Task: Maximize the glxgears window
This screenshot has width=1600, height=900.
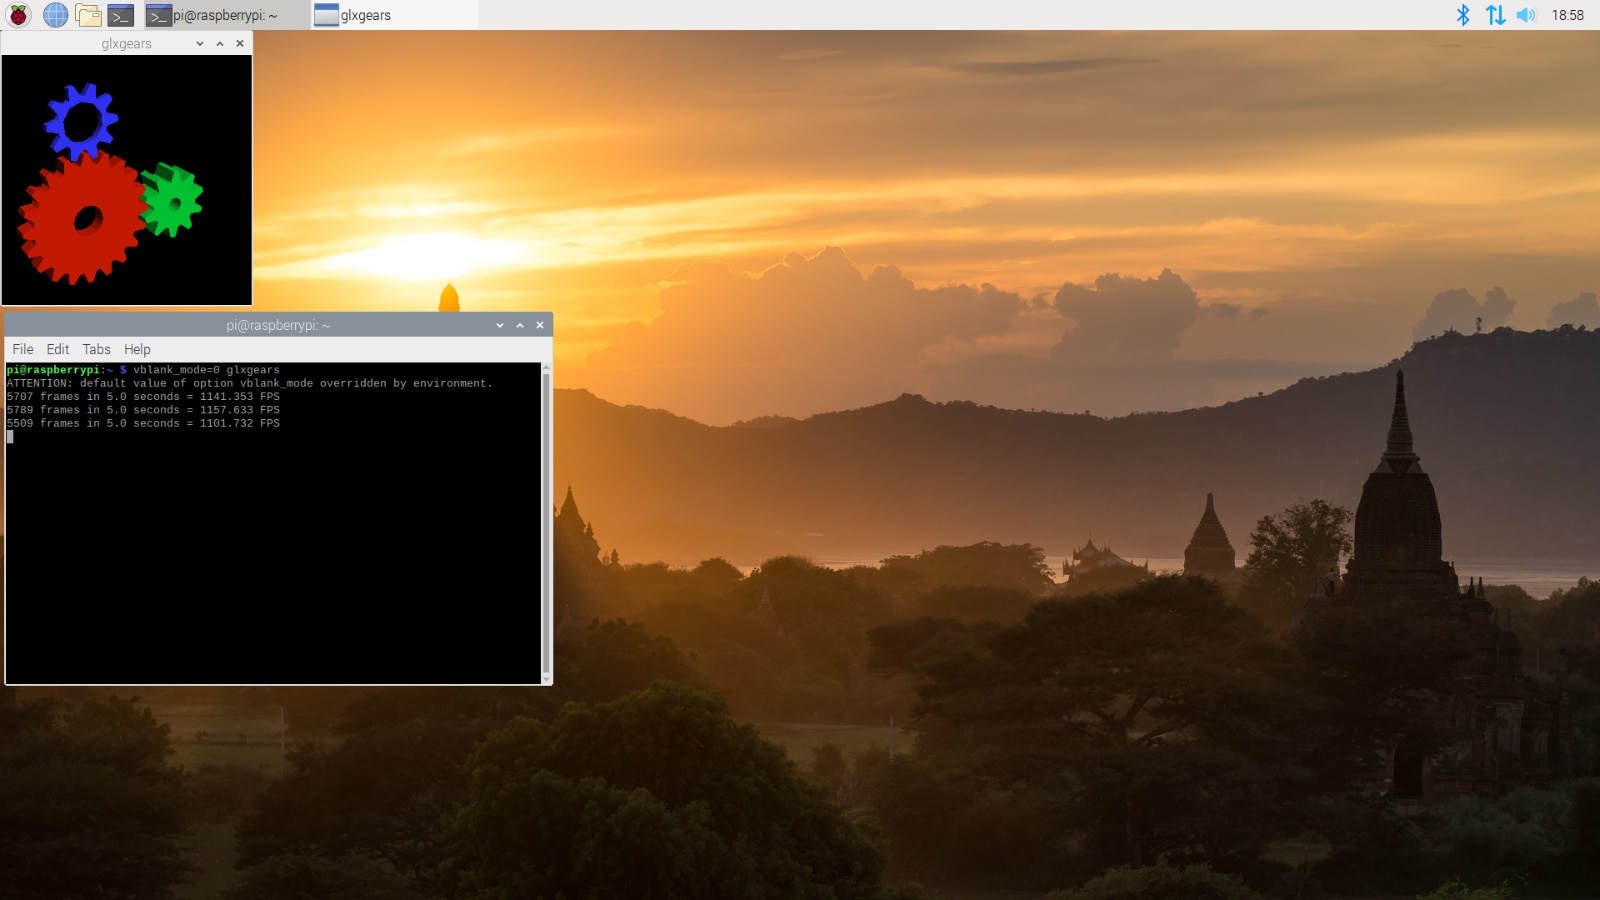Action: pos(220,44)
